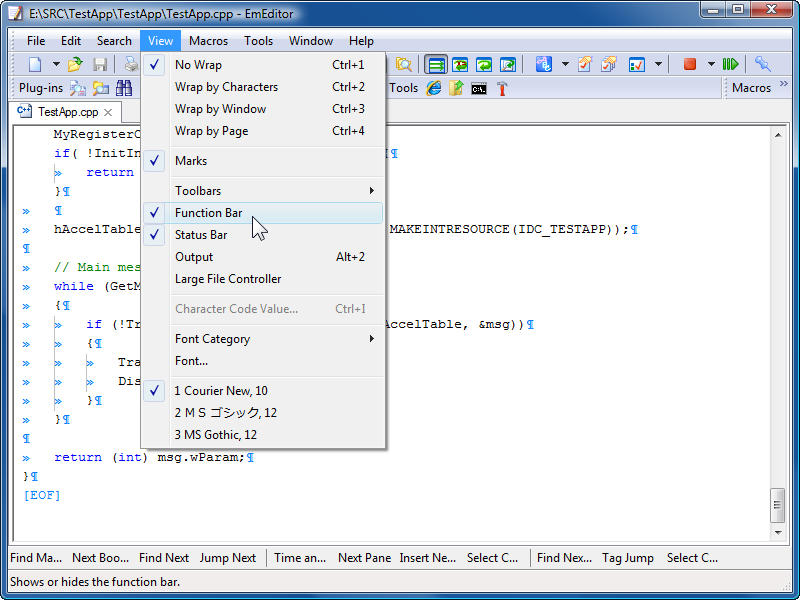Viewport: 800px width, 600px height.
Task: Click Tag Jump on the function bar
Action: coord(628,558)
